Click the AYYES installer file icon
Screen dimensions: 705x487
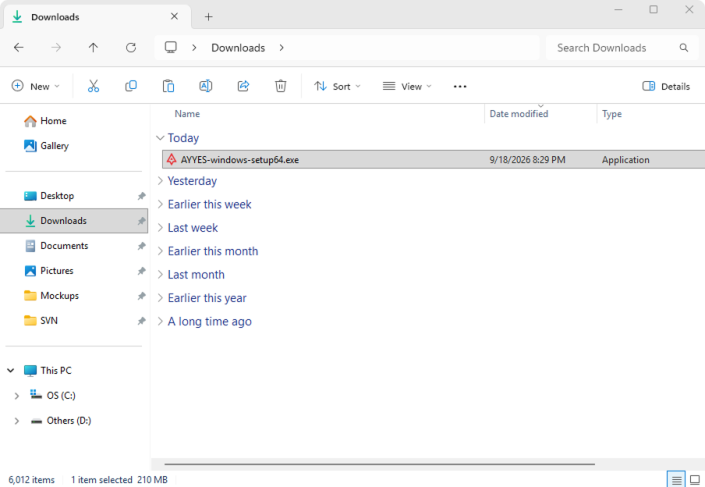point(172,159)
